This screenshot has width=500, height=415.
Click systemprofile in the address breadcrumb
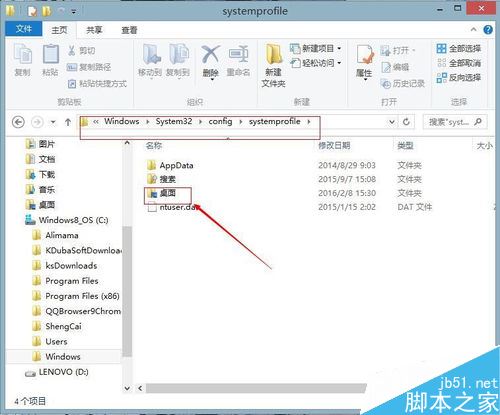tap(274, 121)
